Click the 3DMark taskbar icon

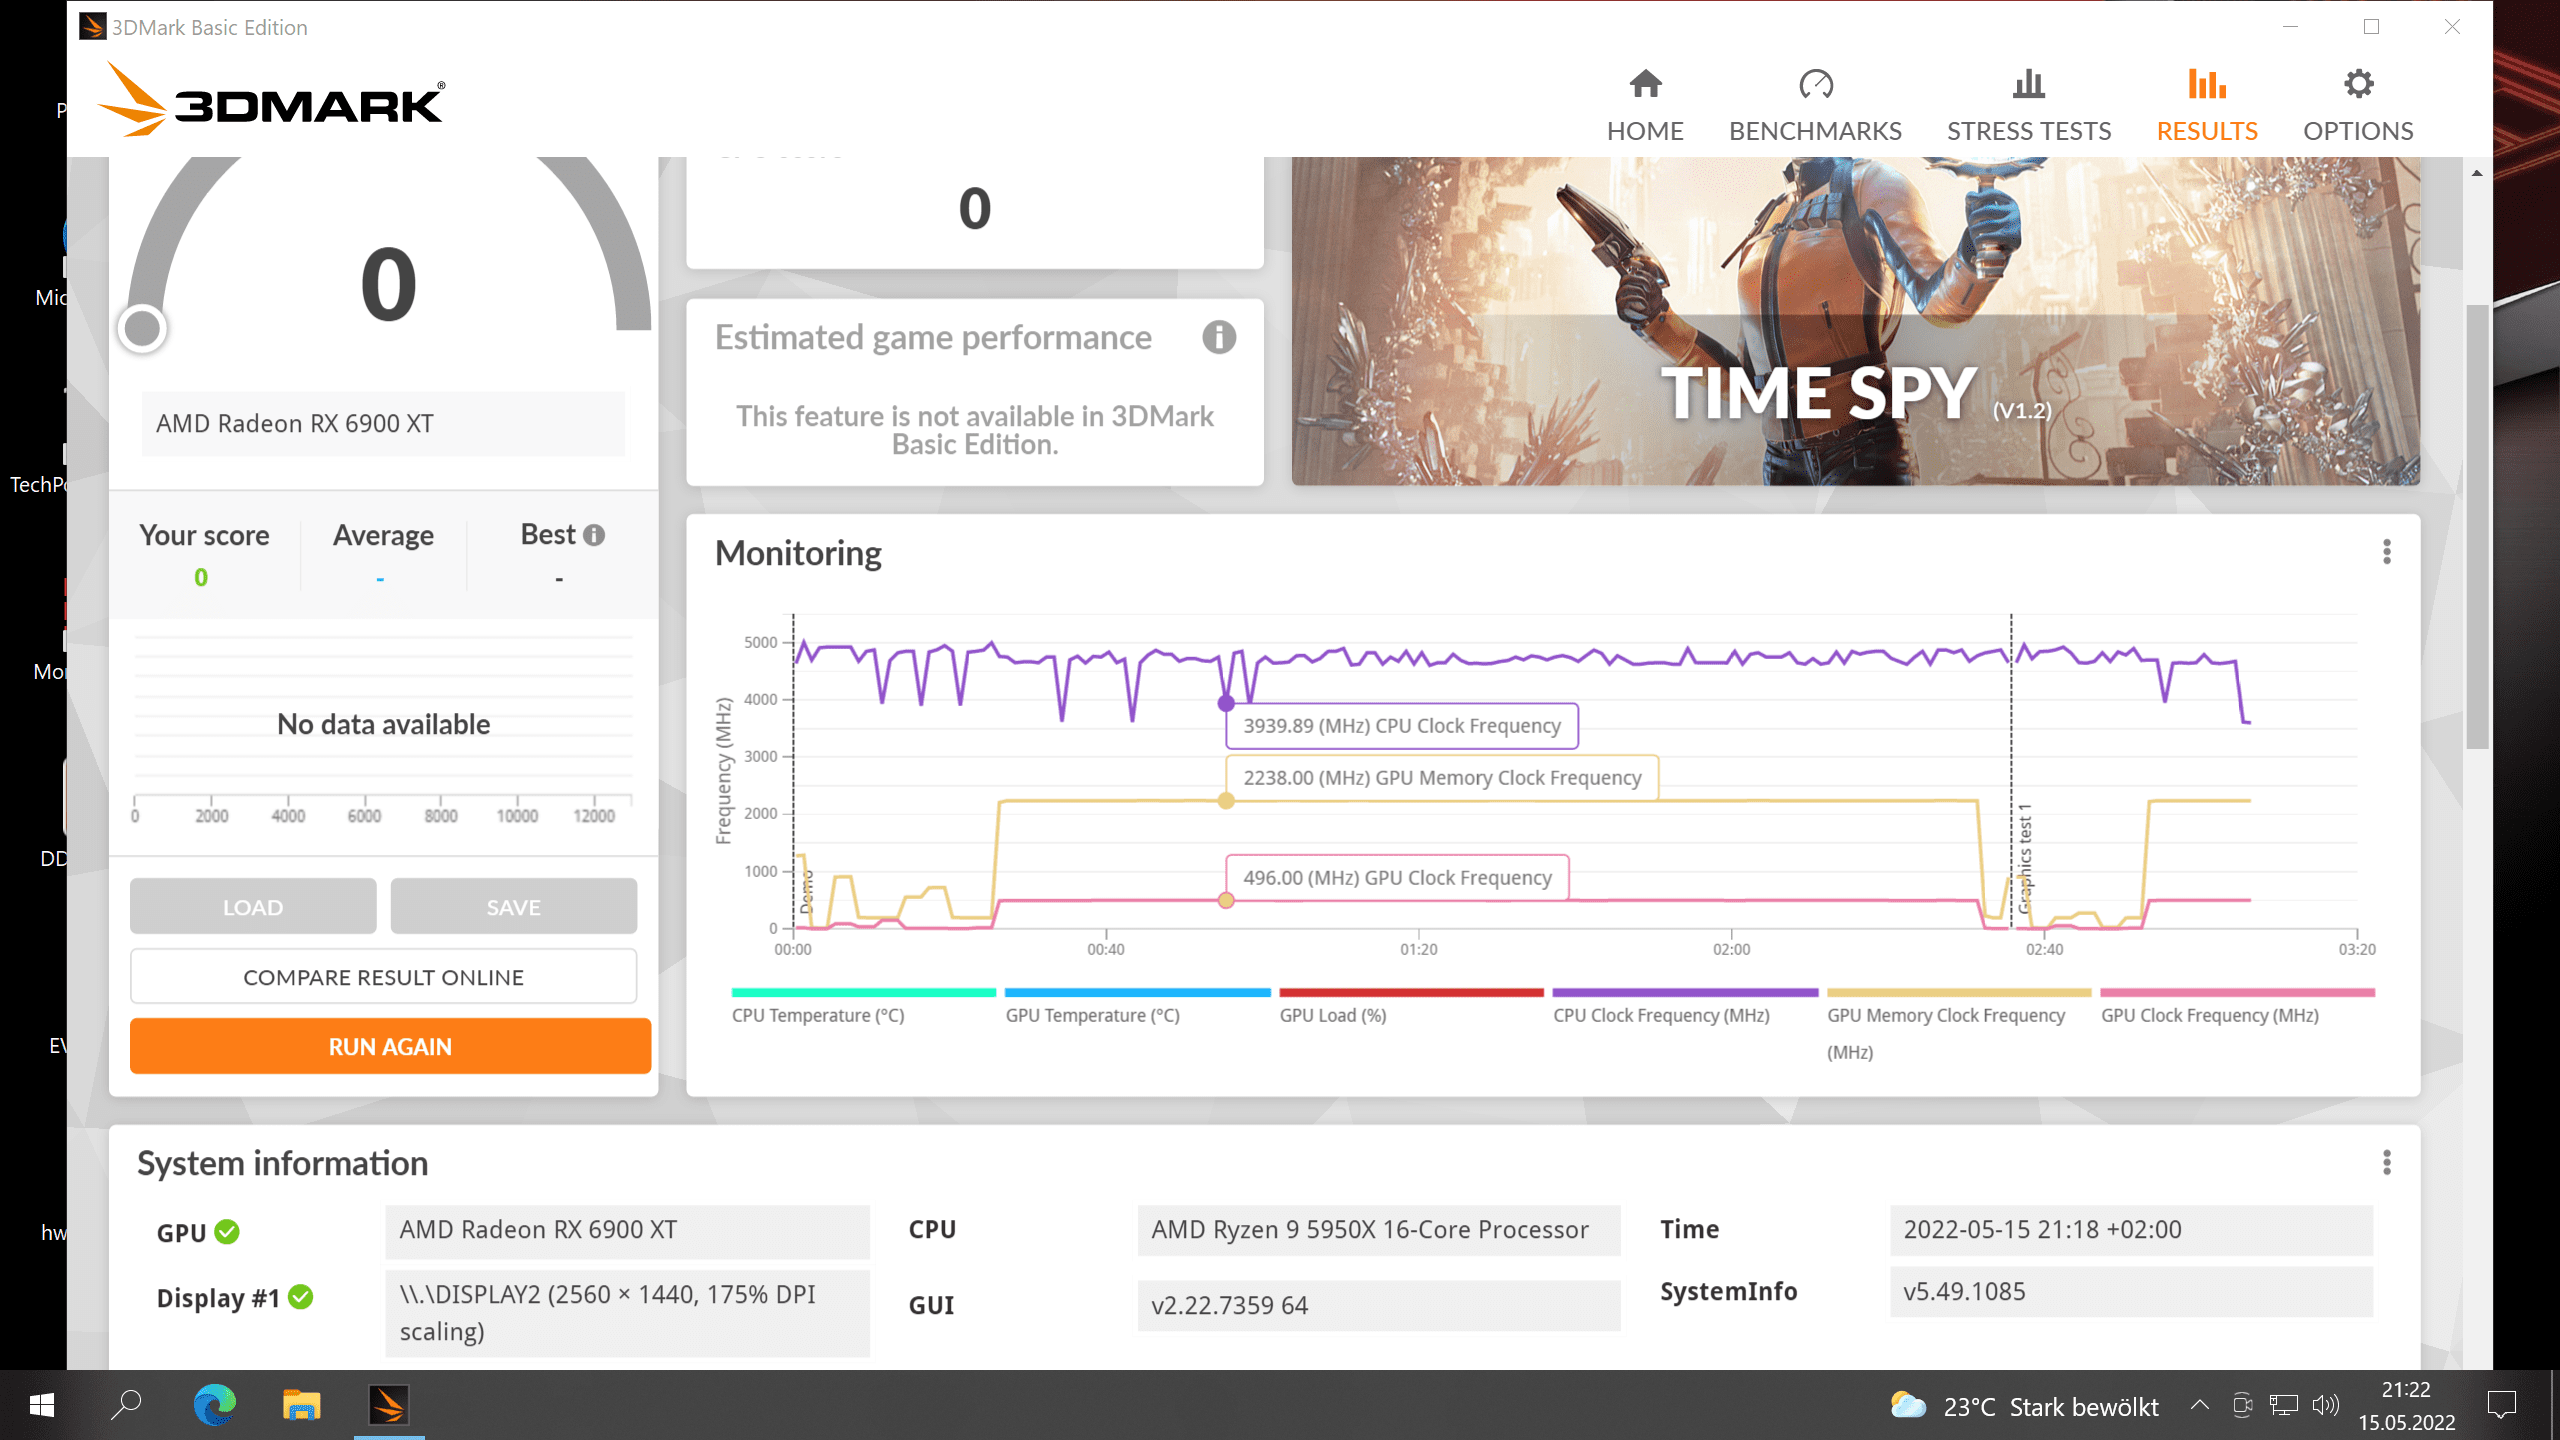point(389,1405)
